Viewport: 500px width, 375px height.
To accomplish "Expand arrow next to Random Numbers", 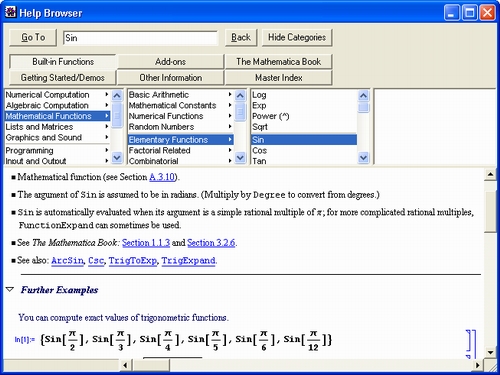I will coord(230,126).
